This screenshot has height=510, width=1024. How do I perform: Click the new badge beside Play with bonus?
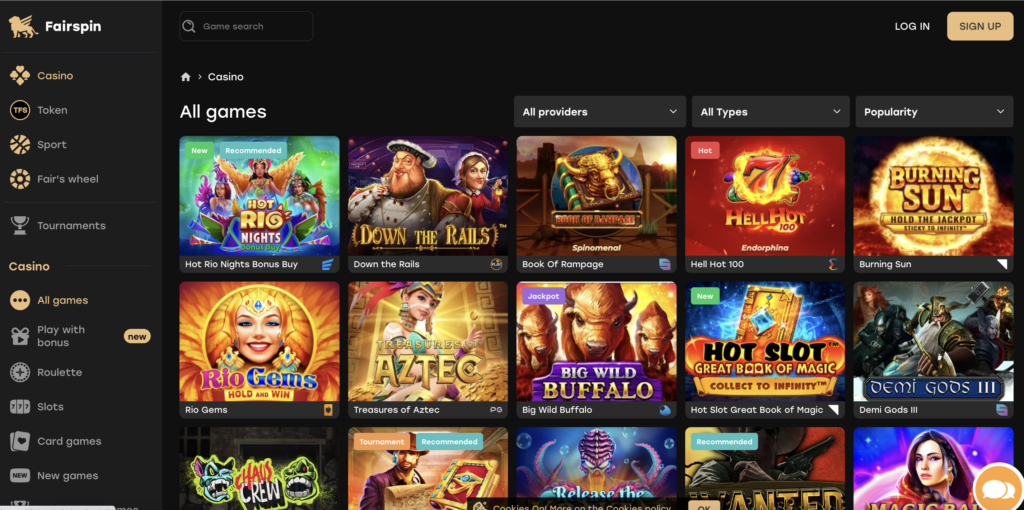coord(137,336)
